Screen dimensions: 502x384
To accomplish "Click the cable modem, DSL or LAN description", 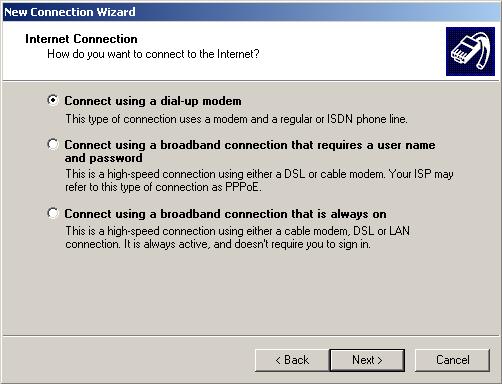I will pyautogui.click(x=237, y=231).
